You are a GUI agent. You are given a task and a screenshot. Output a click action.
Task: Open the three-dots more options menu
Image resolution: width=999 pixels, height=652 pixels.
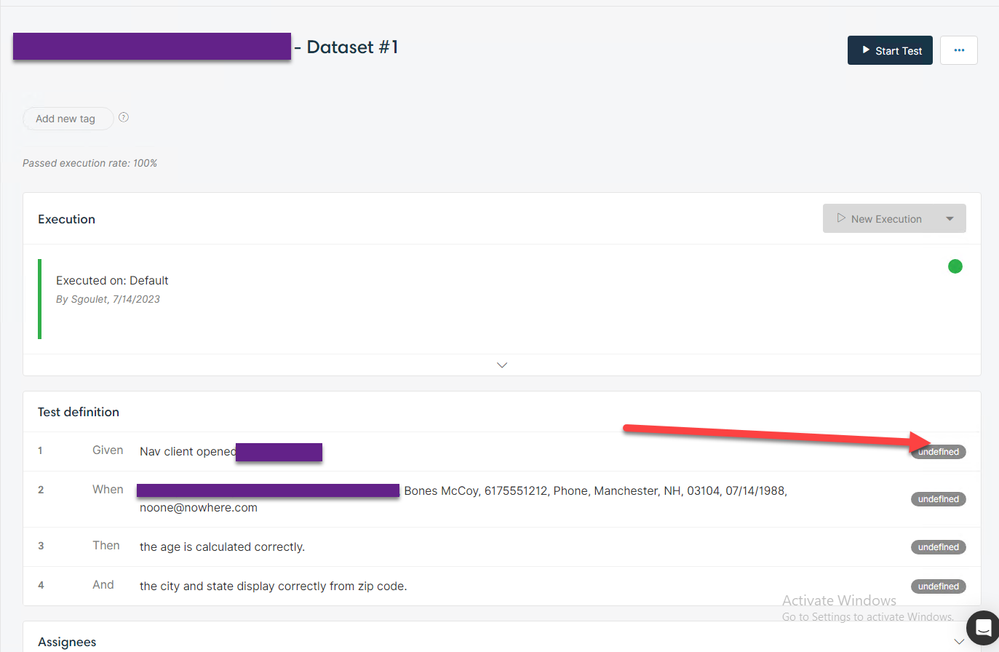959,50
